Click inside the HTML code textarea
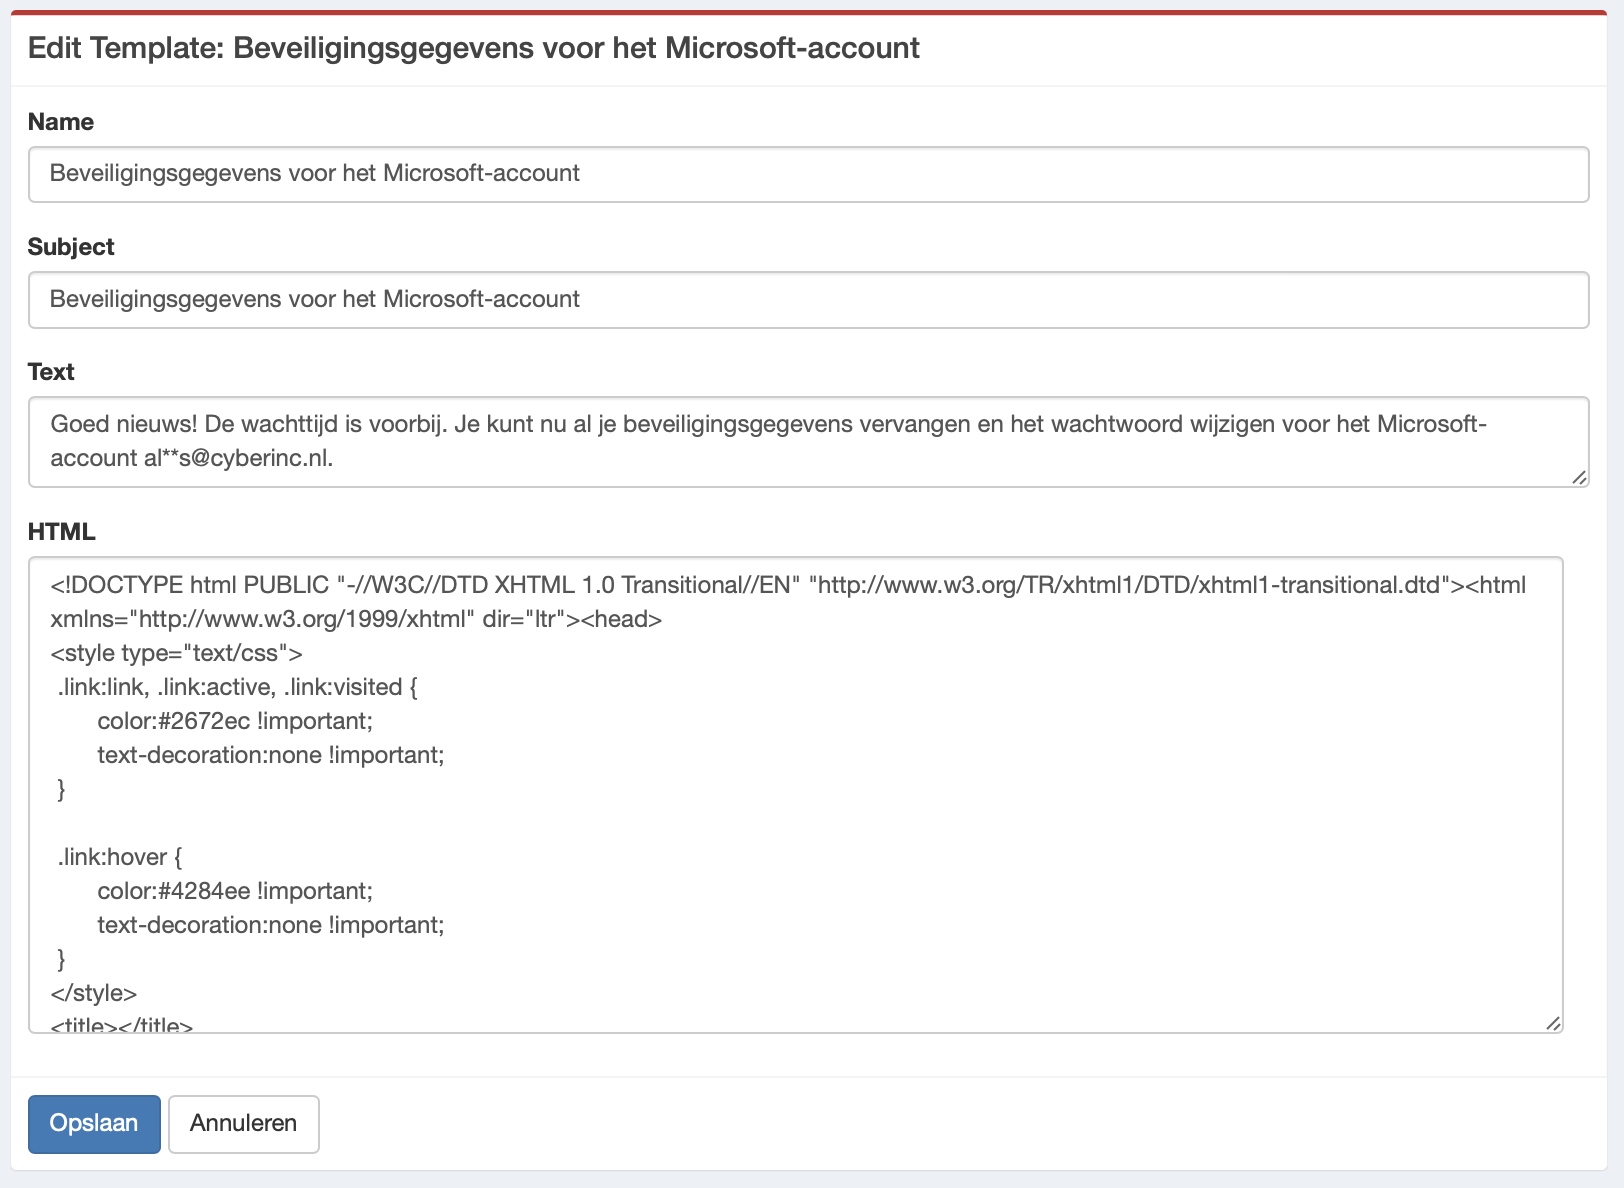 coord(796,795)
